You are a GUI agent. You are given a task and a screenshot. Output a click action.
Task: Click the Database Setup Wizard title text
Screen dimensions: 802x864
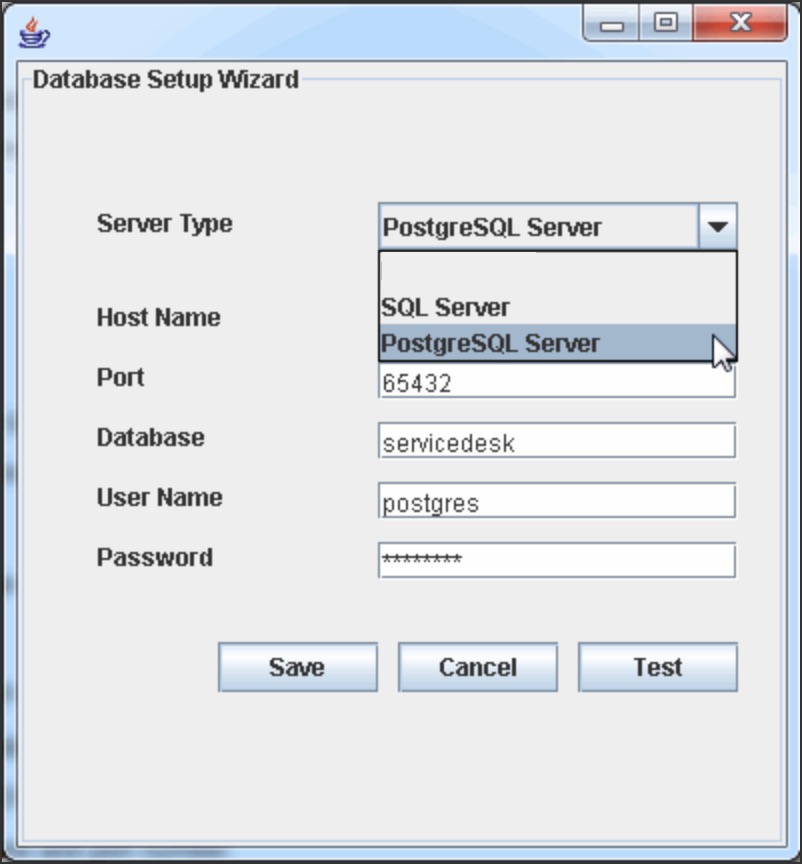pyautogui.click(x=166, y=79)
